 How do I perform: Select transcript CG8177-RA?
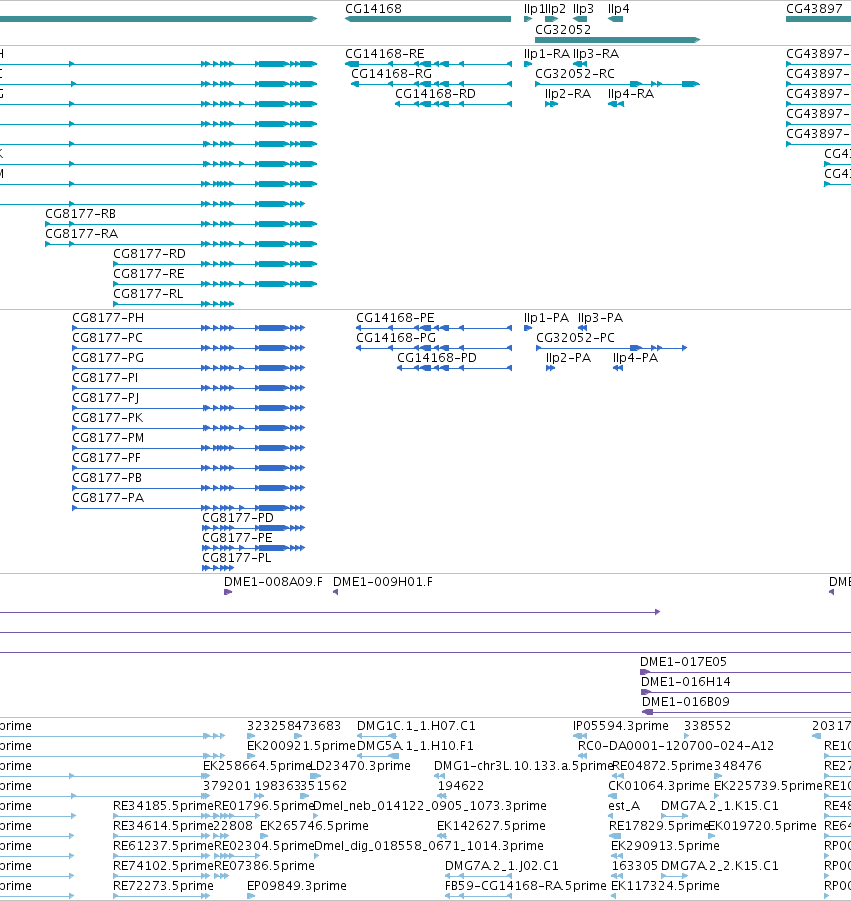point(82,234)
